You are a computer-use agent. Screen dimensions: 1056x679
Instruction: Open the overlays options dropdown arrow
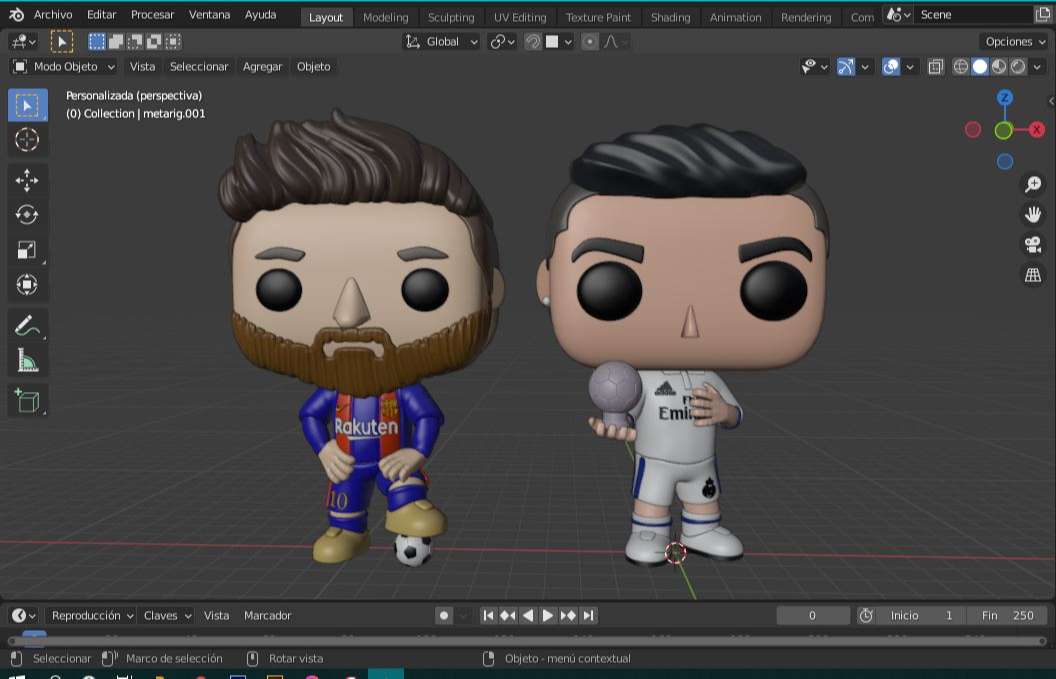pyautogui.click(x=910, y=67)
